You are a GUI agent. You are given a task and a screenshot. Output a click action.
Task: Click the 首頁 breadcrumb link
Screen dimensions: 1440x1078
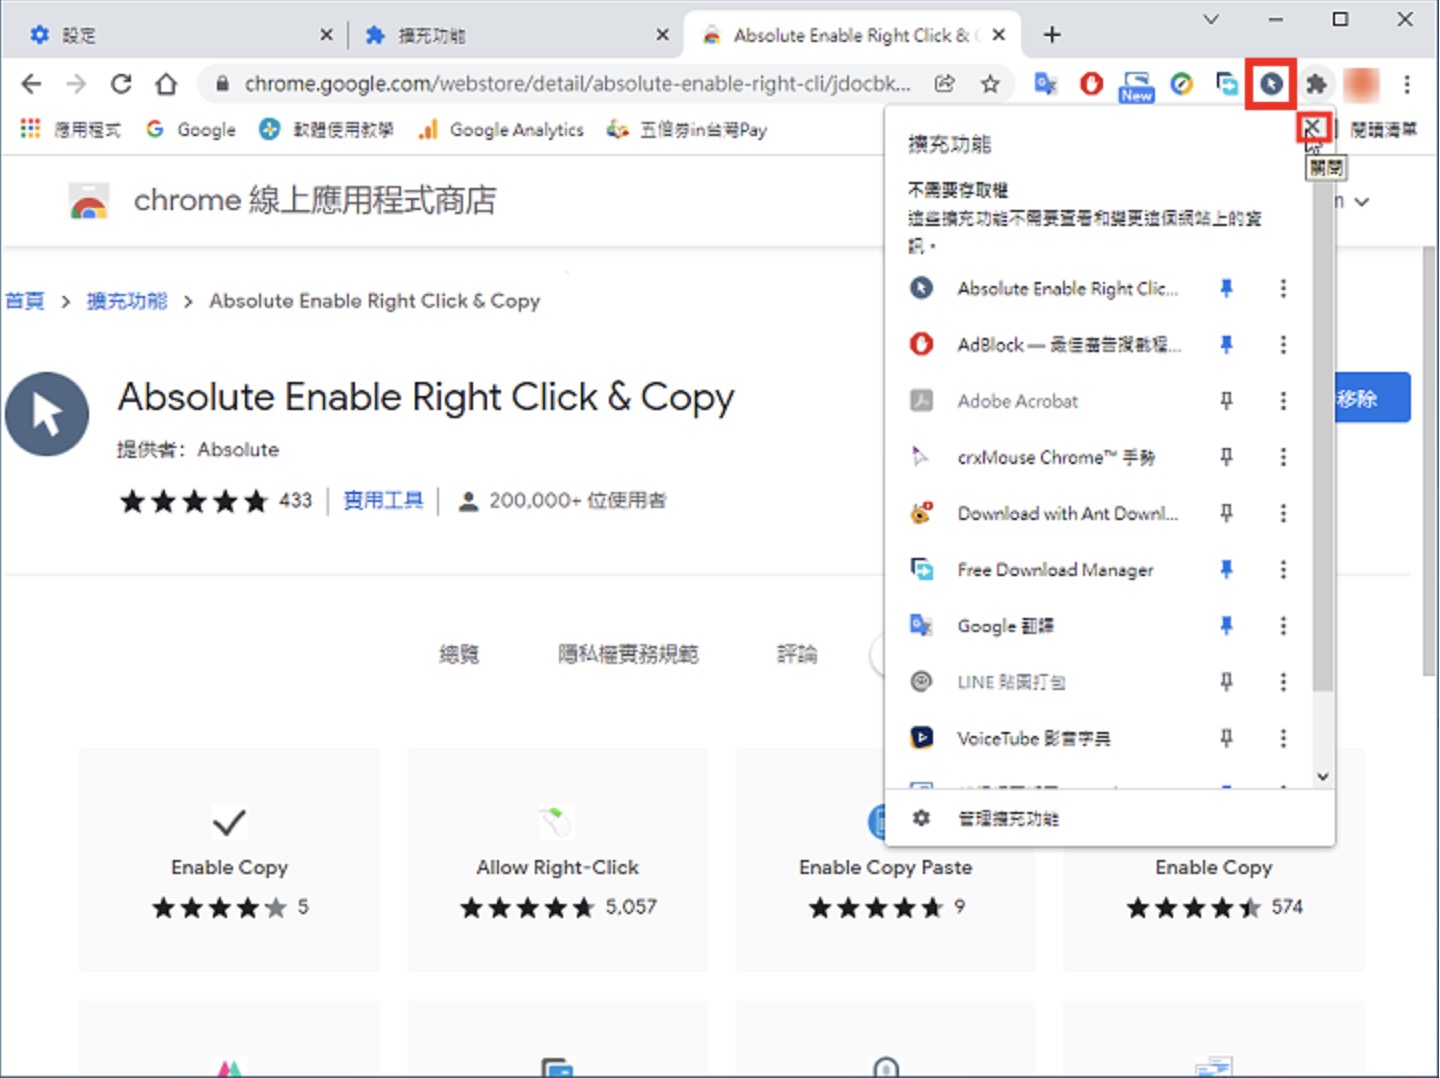(x=25, y=301)
